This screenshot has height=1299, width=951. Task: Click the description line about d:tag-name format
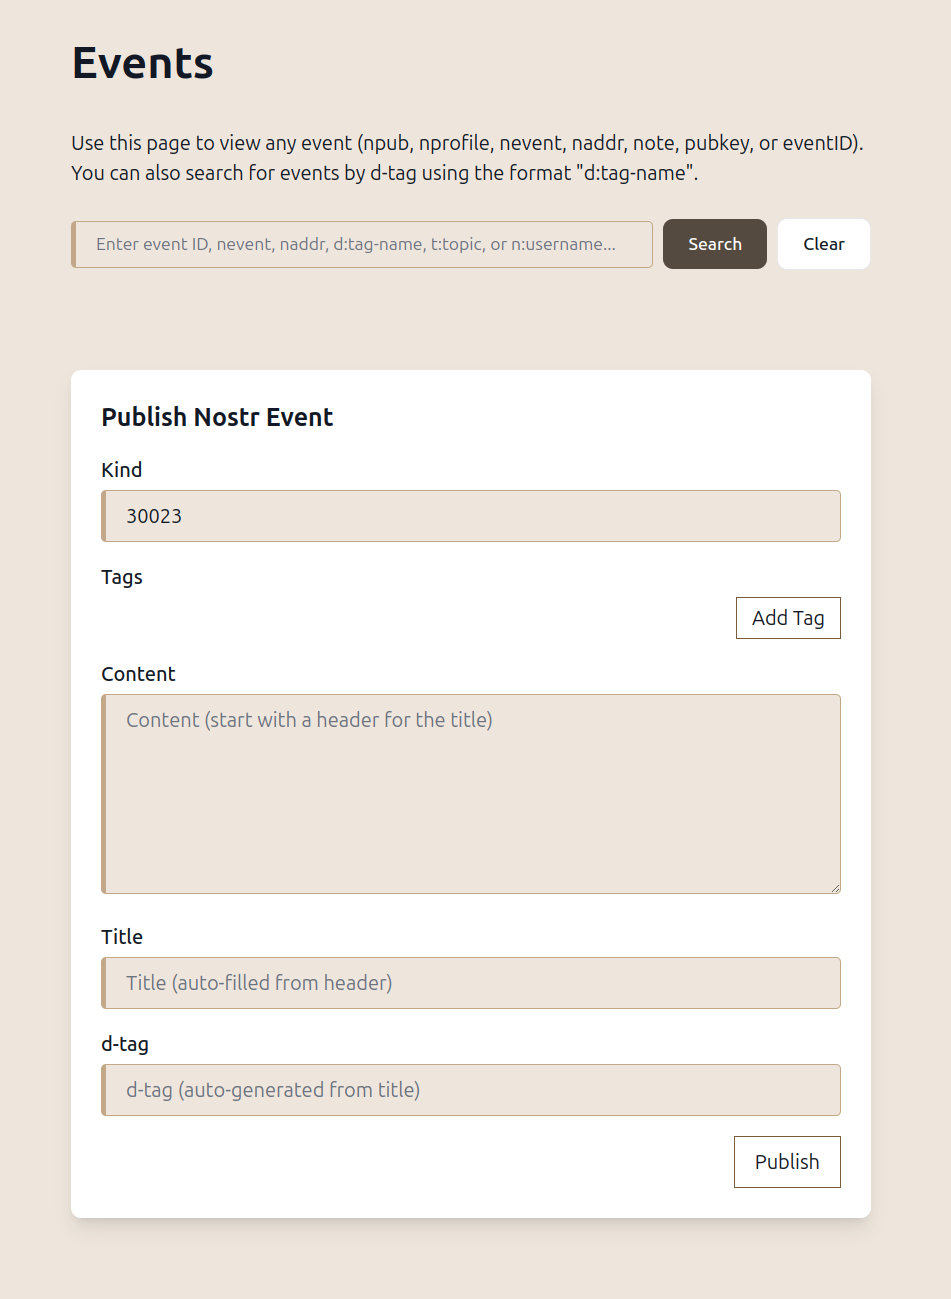[385, 173]
